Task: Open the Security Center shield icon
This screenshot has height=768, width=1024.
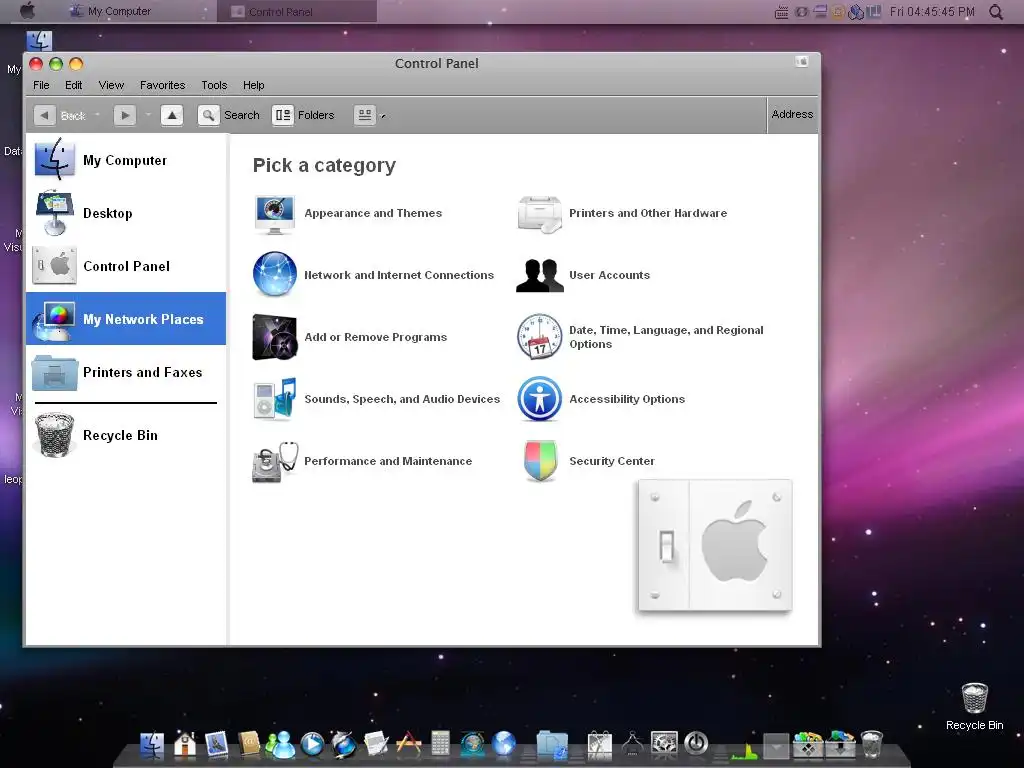Action: (540, 460)
